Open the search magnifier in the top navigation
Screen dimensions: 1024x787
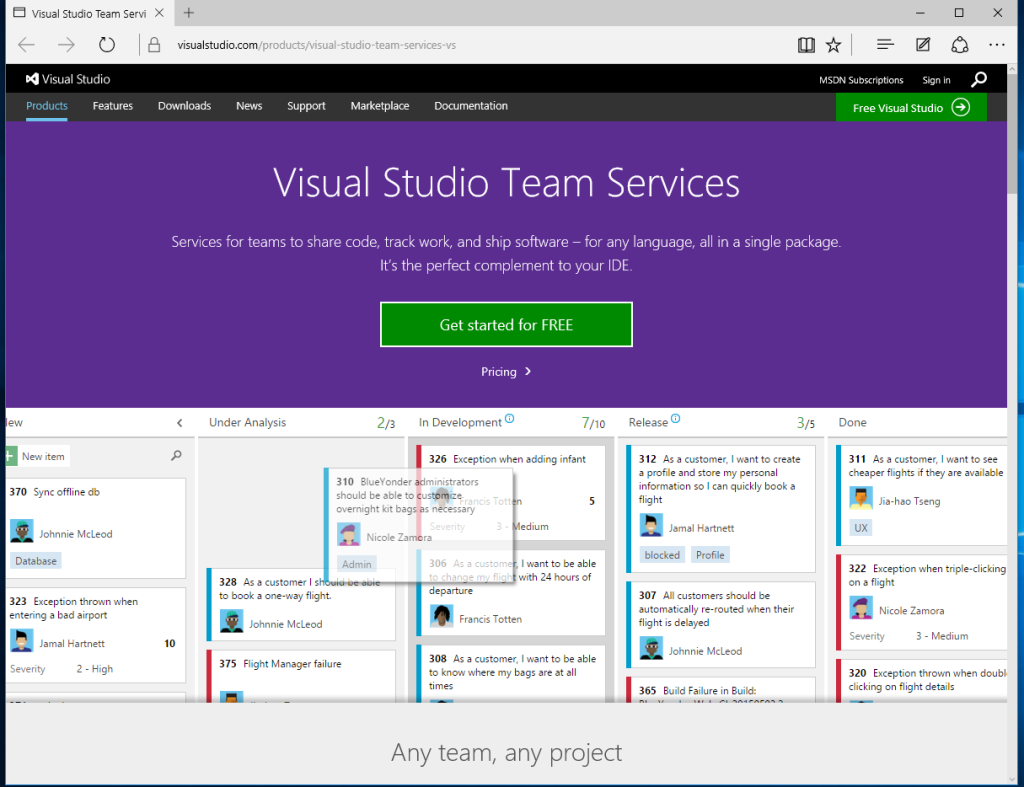[x=978, y=79]
